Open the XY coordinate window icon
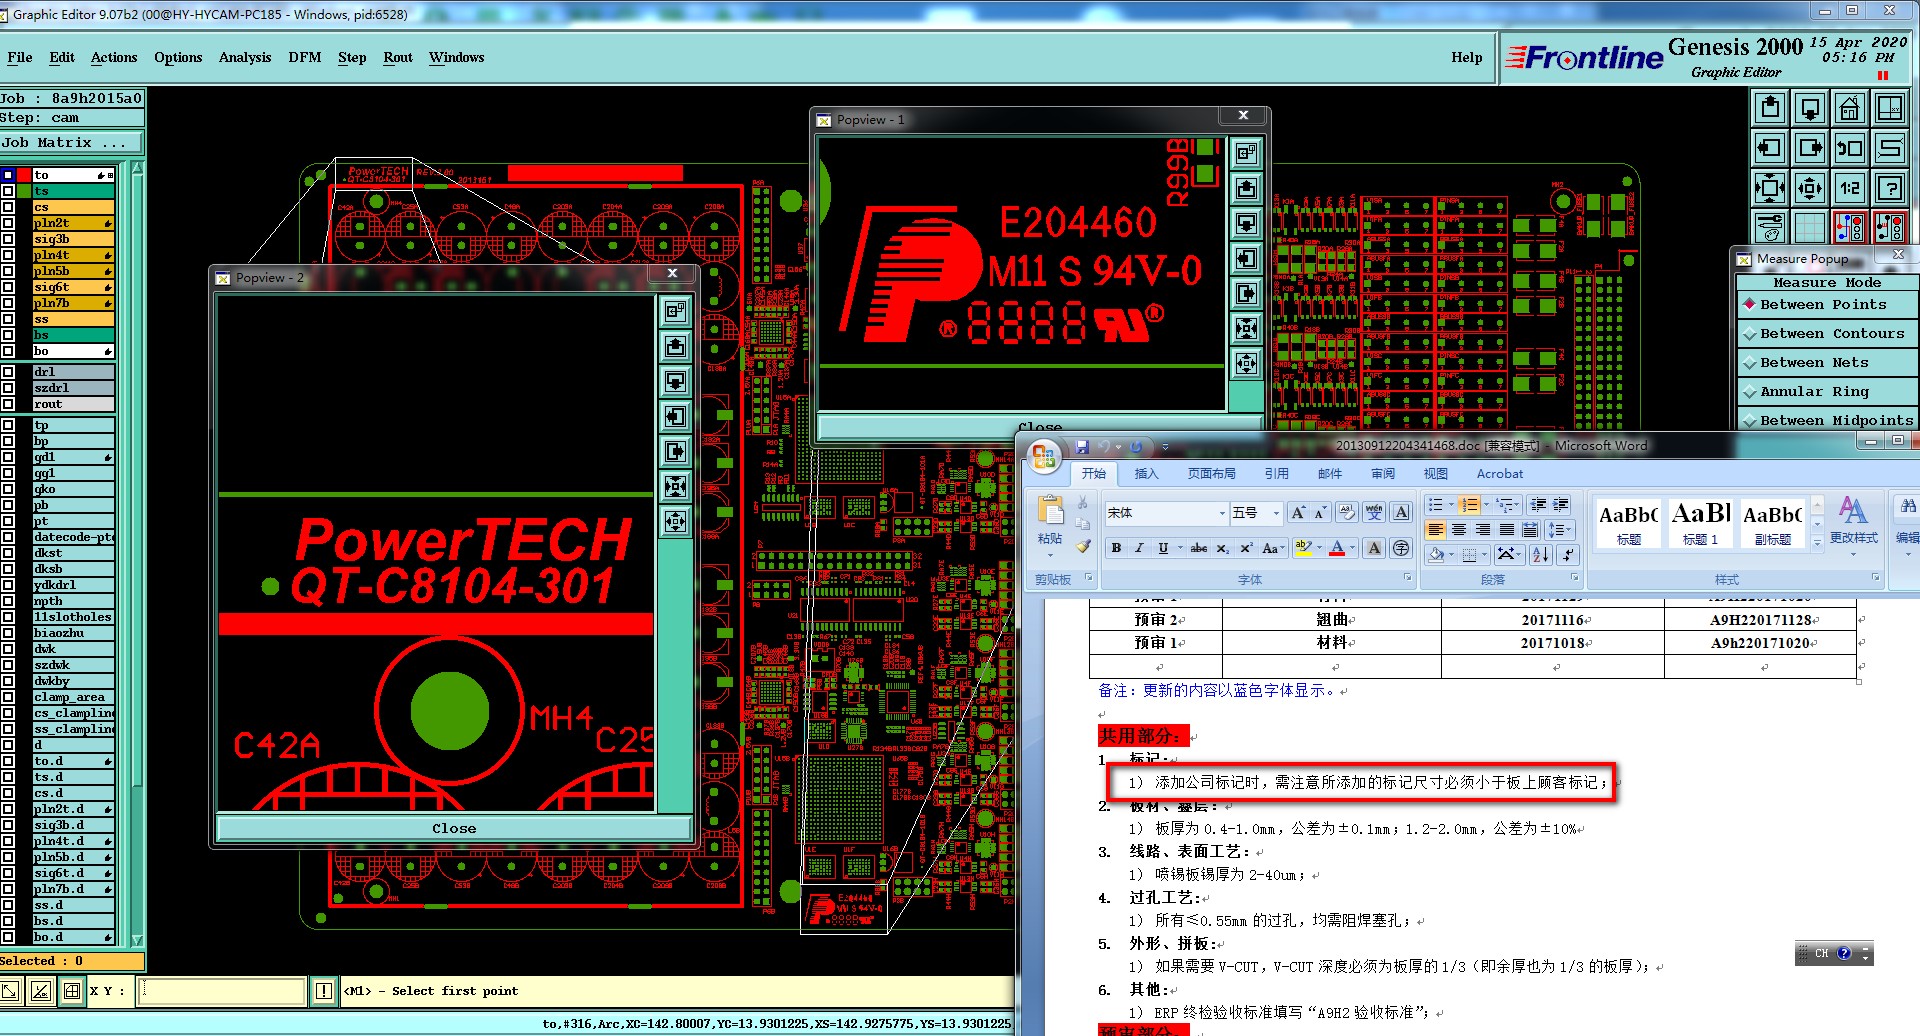 (1890, 108)
